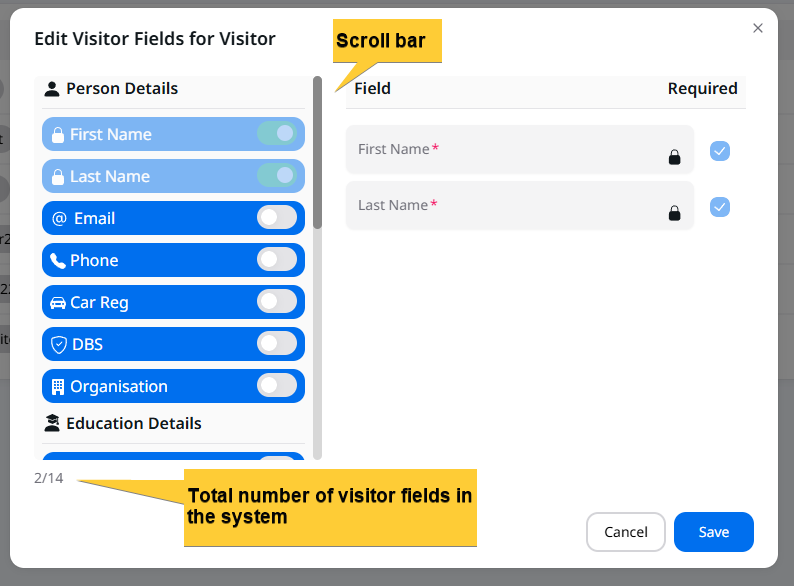Click the Education Details graduate icon
The height and width of the screenshot is (586, 794).
[x=52, y=424]
